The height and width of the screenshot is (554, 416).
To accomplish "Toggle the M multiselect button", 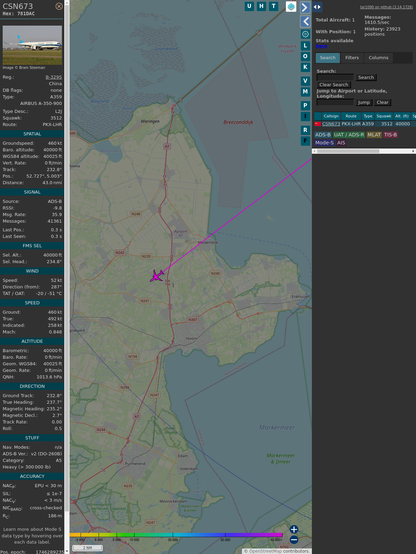I will (x=305, y=92).
